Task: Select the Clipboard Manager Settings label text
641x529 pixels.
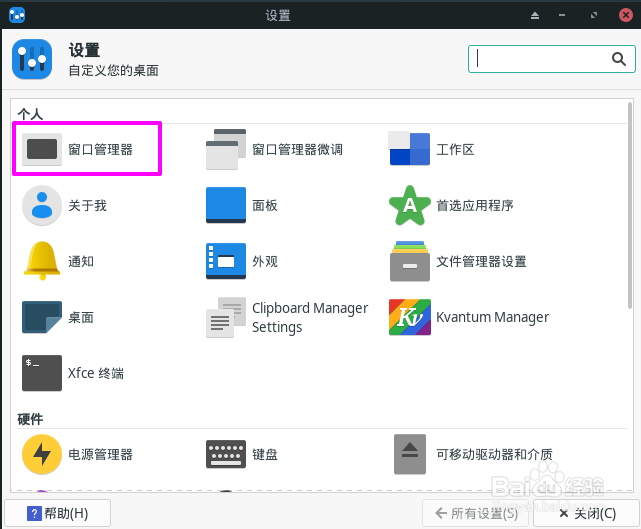Action: coord(310,317)
